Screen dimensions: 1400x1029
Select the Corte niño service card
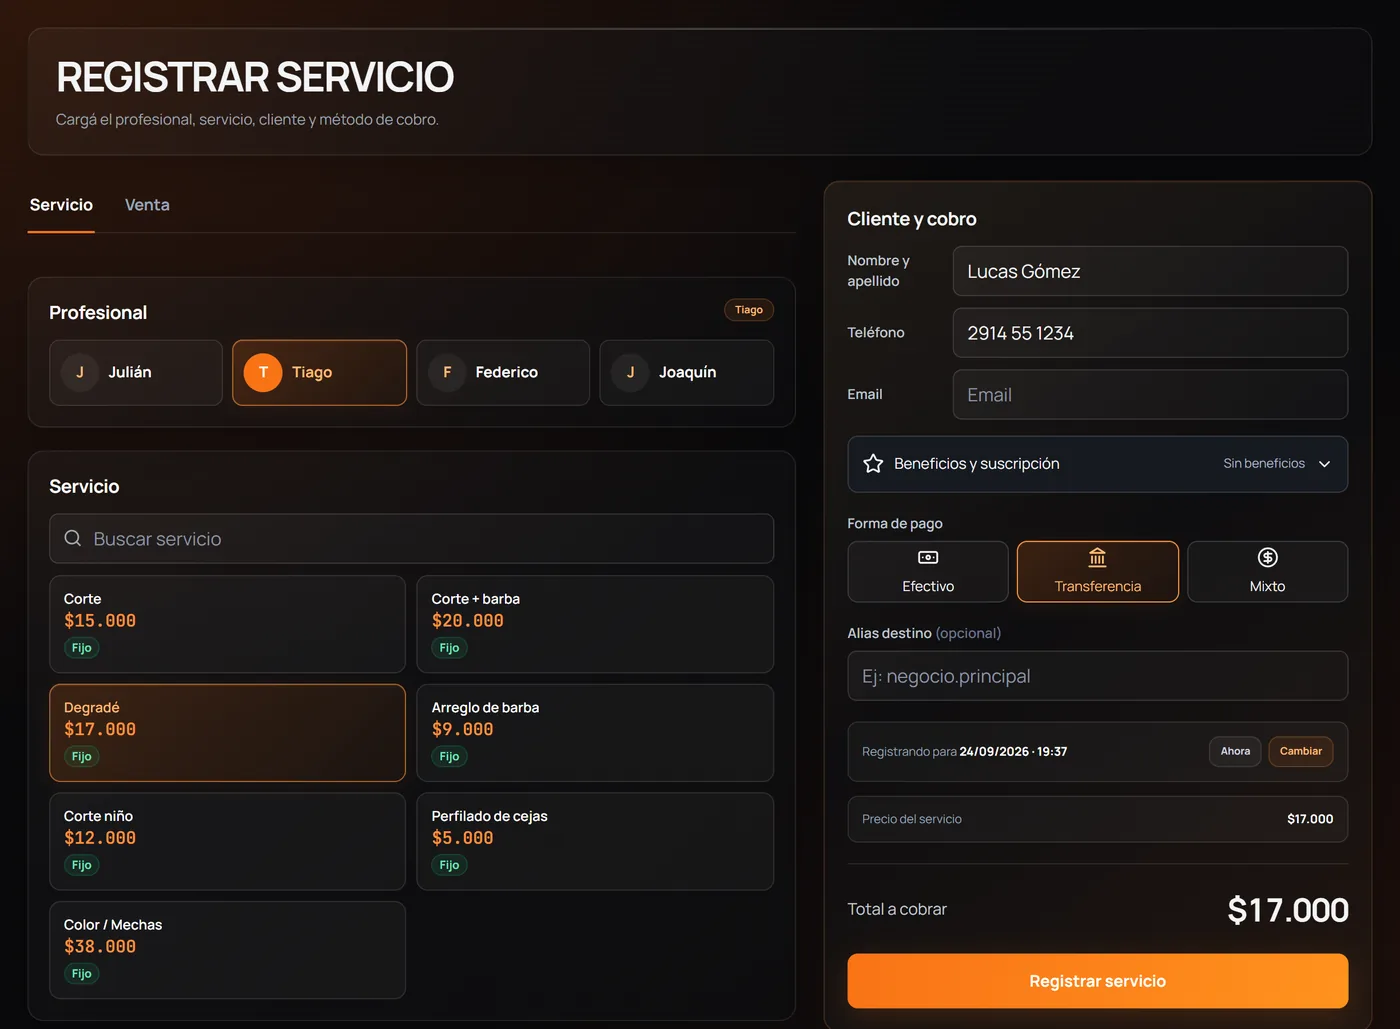[x=227, y=841]
